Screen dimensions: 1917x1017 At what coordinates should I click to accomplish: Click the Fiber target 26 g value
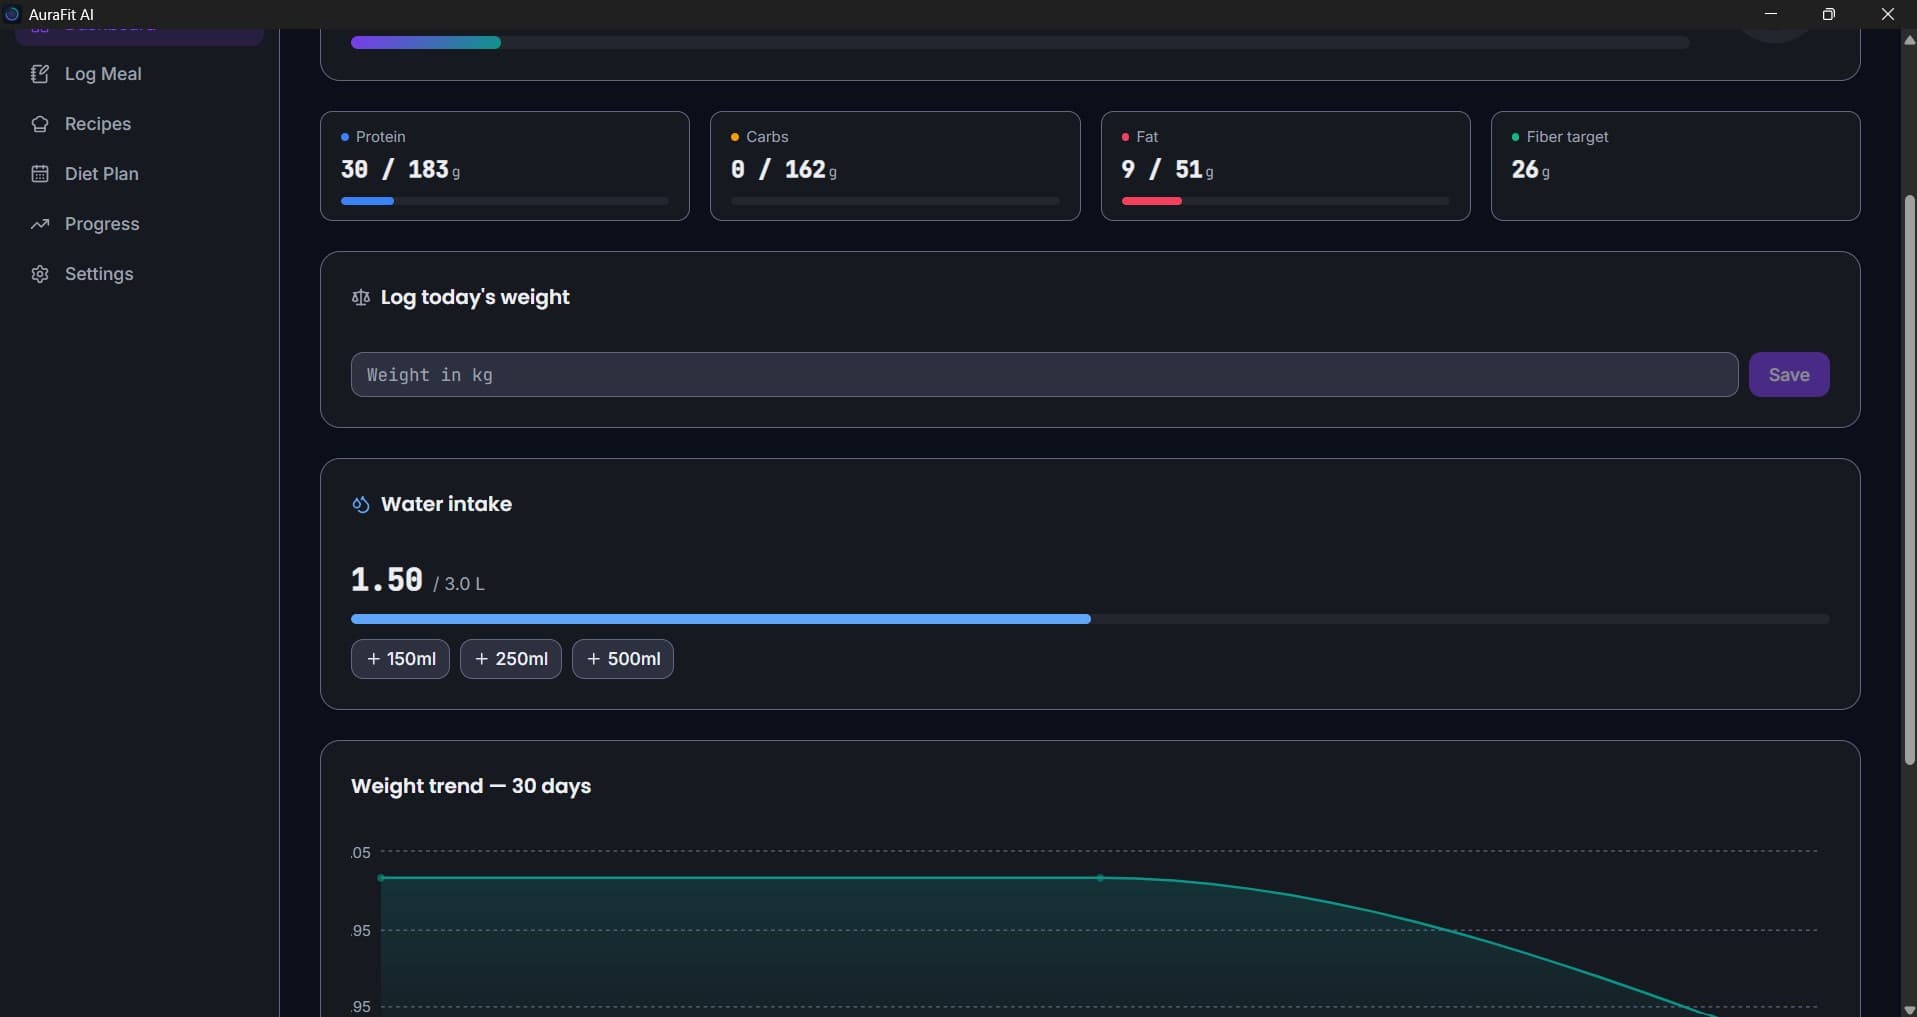[x=1531, y=170]
